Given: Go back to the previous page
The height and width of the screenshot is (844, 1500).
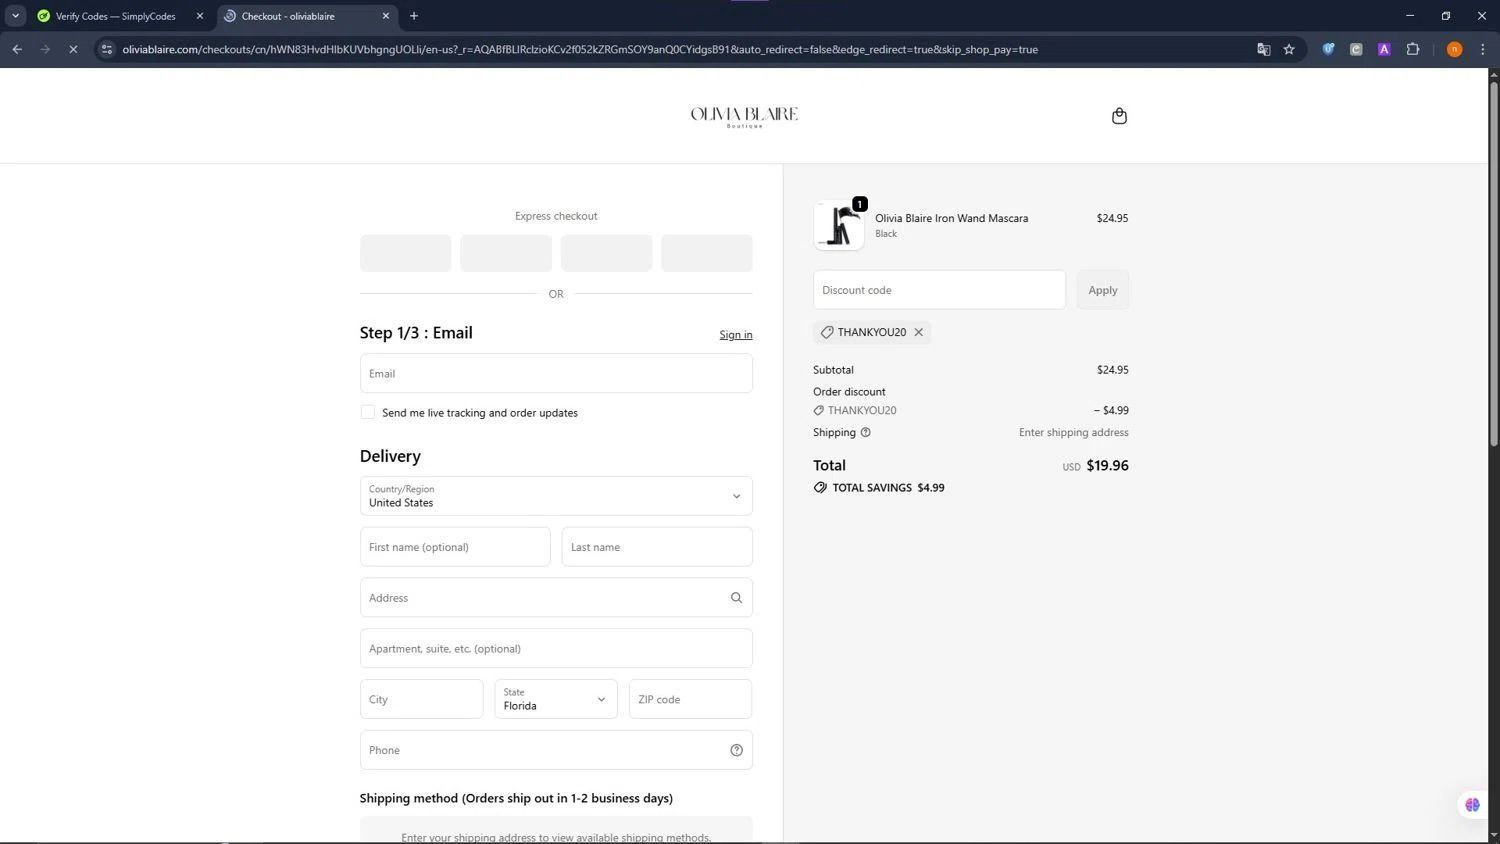Looking at the screenshot, I should (x=17, y=49).
